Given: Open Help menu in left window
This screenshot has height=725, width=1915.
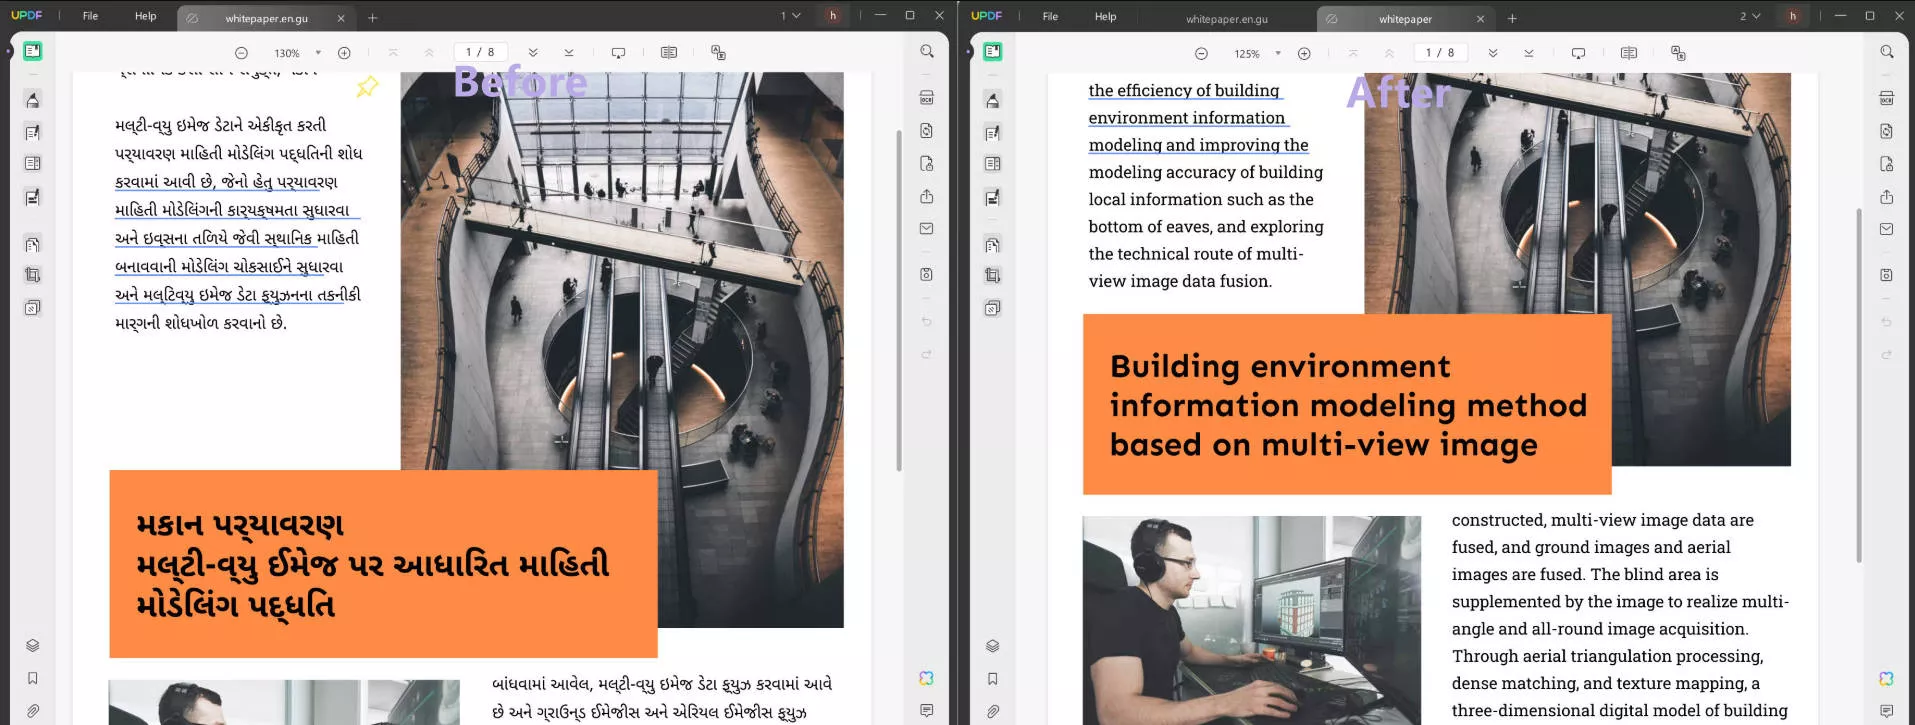Looking at the screenshot, I should [146, 16].
